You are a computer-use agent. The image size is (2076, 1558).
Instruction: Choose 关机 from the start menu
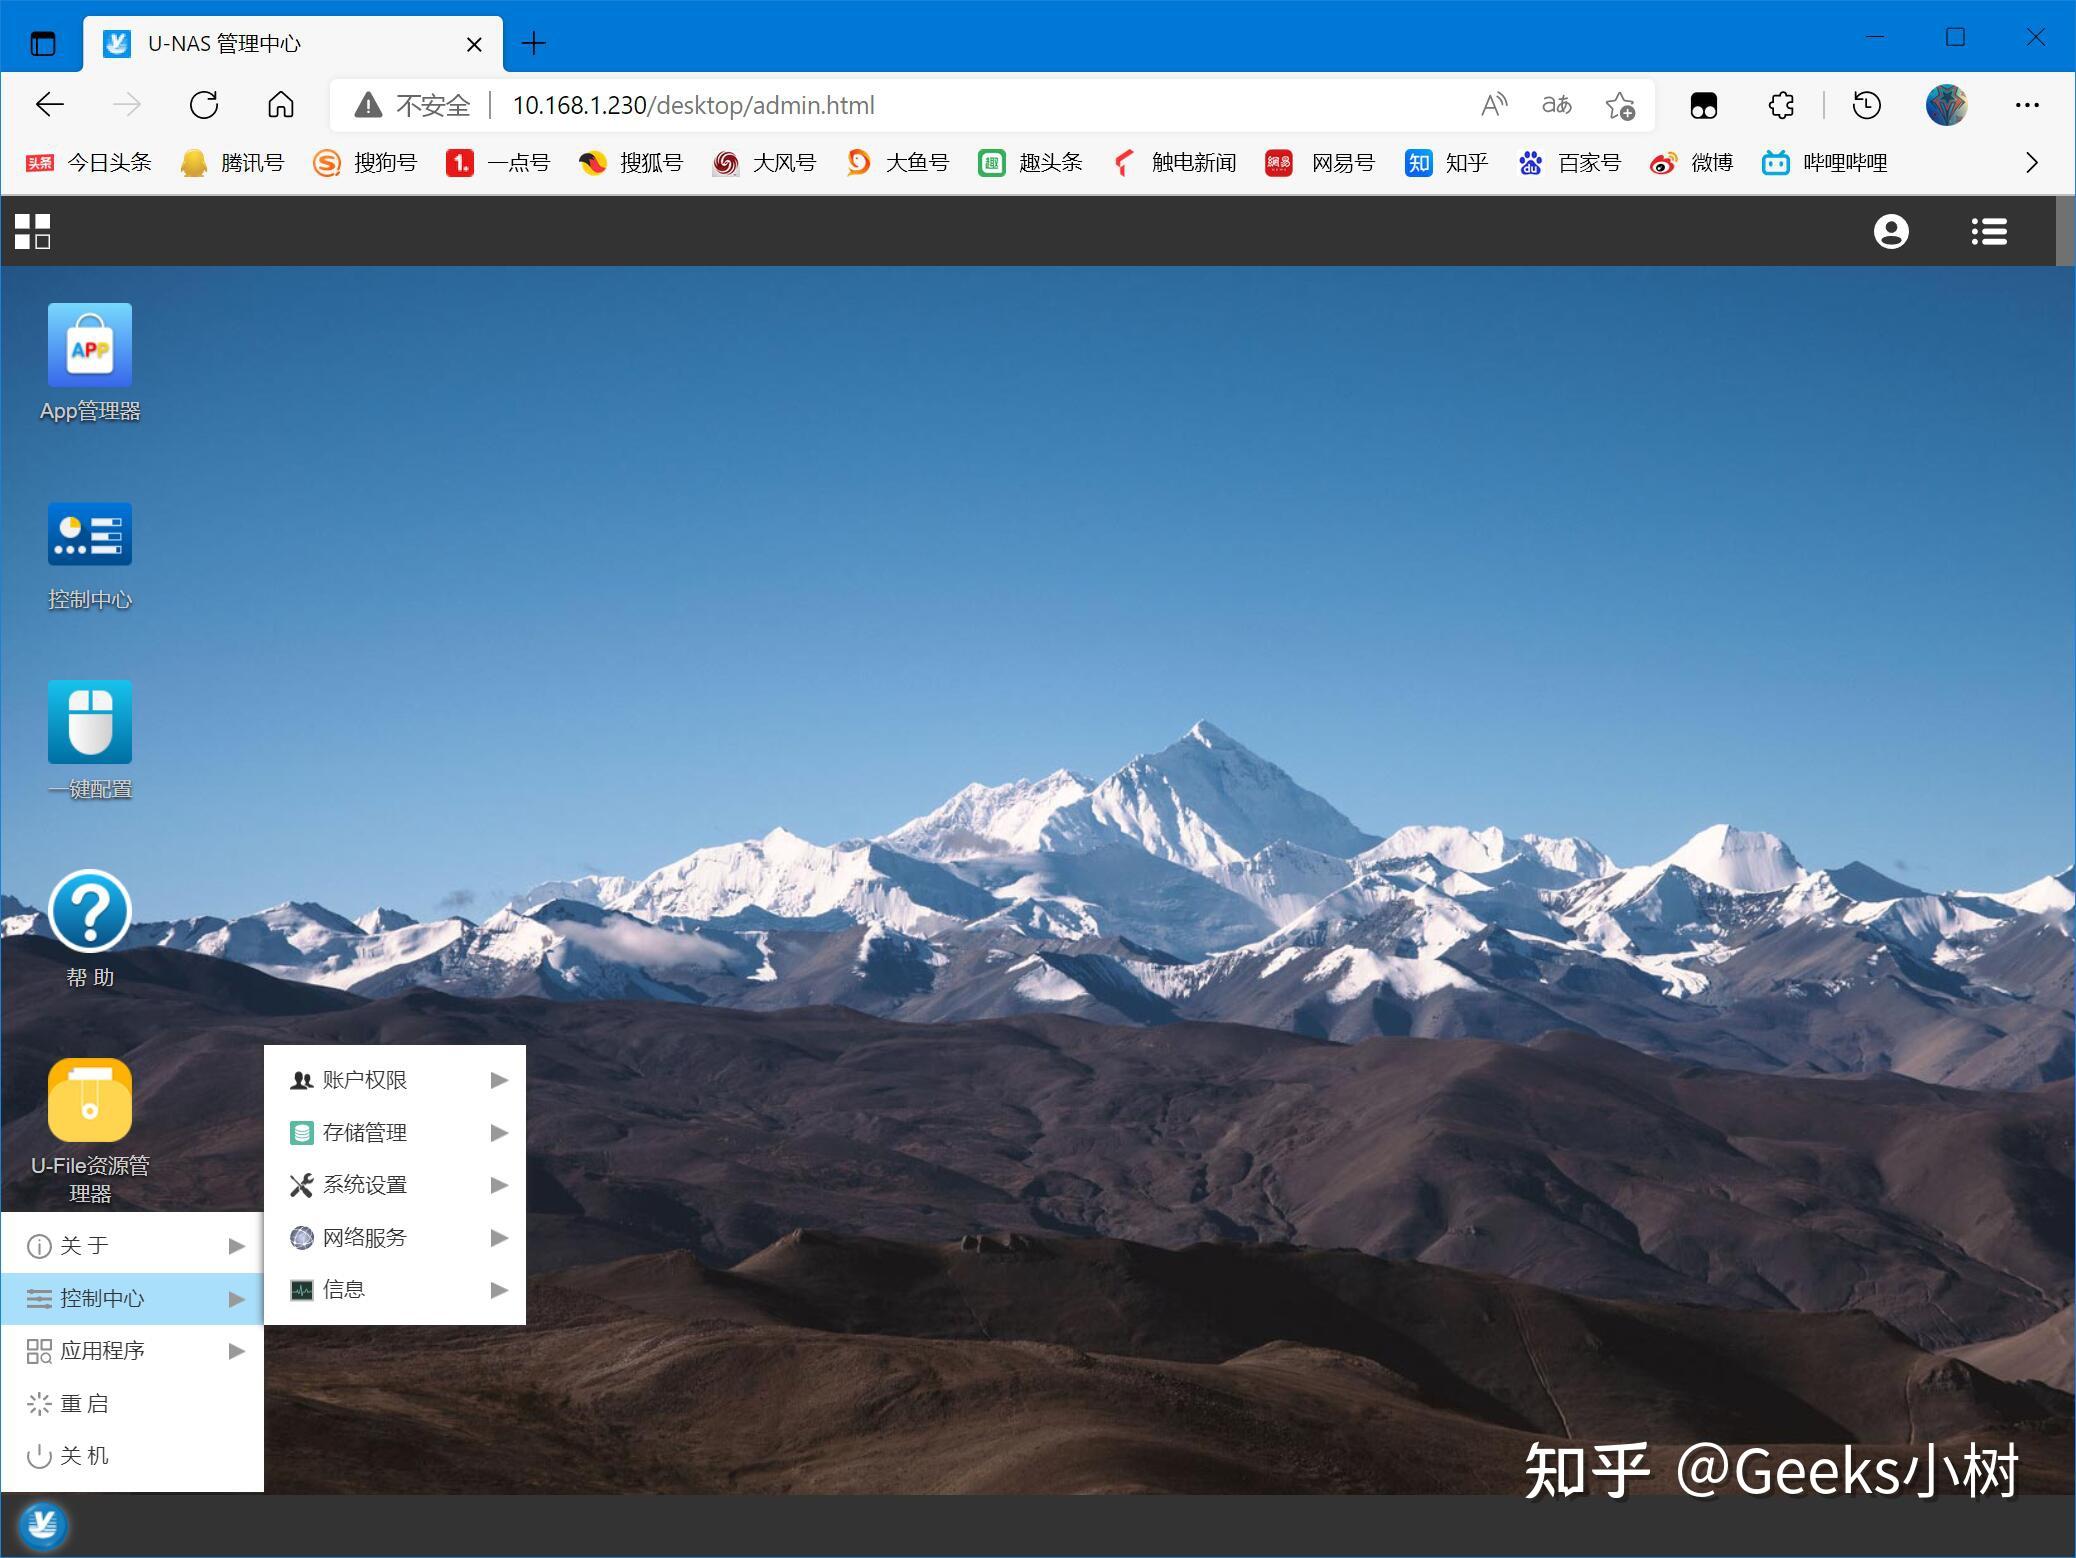[x=84, y=1456]
